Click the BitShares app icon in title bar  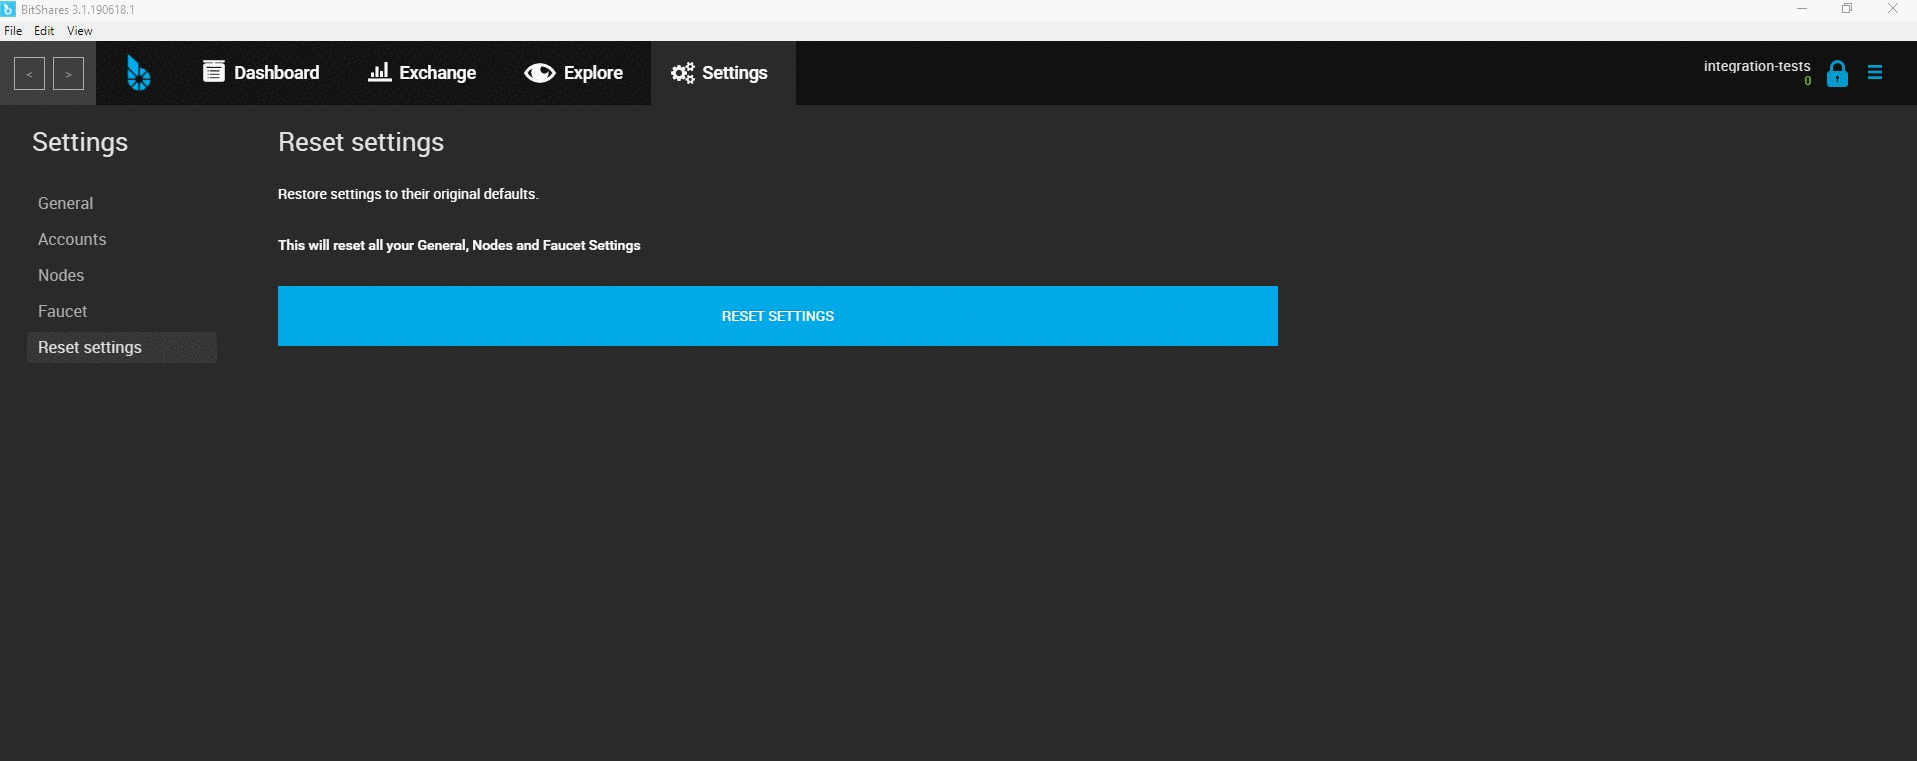9,9
